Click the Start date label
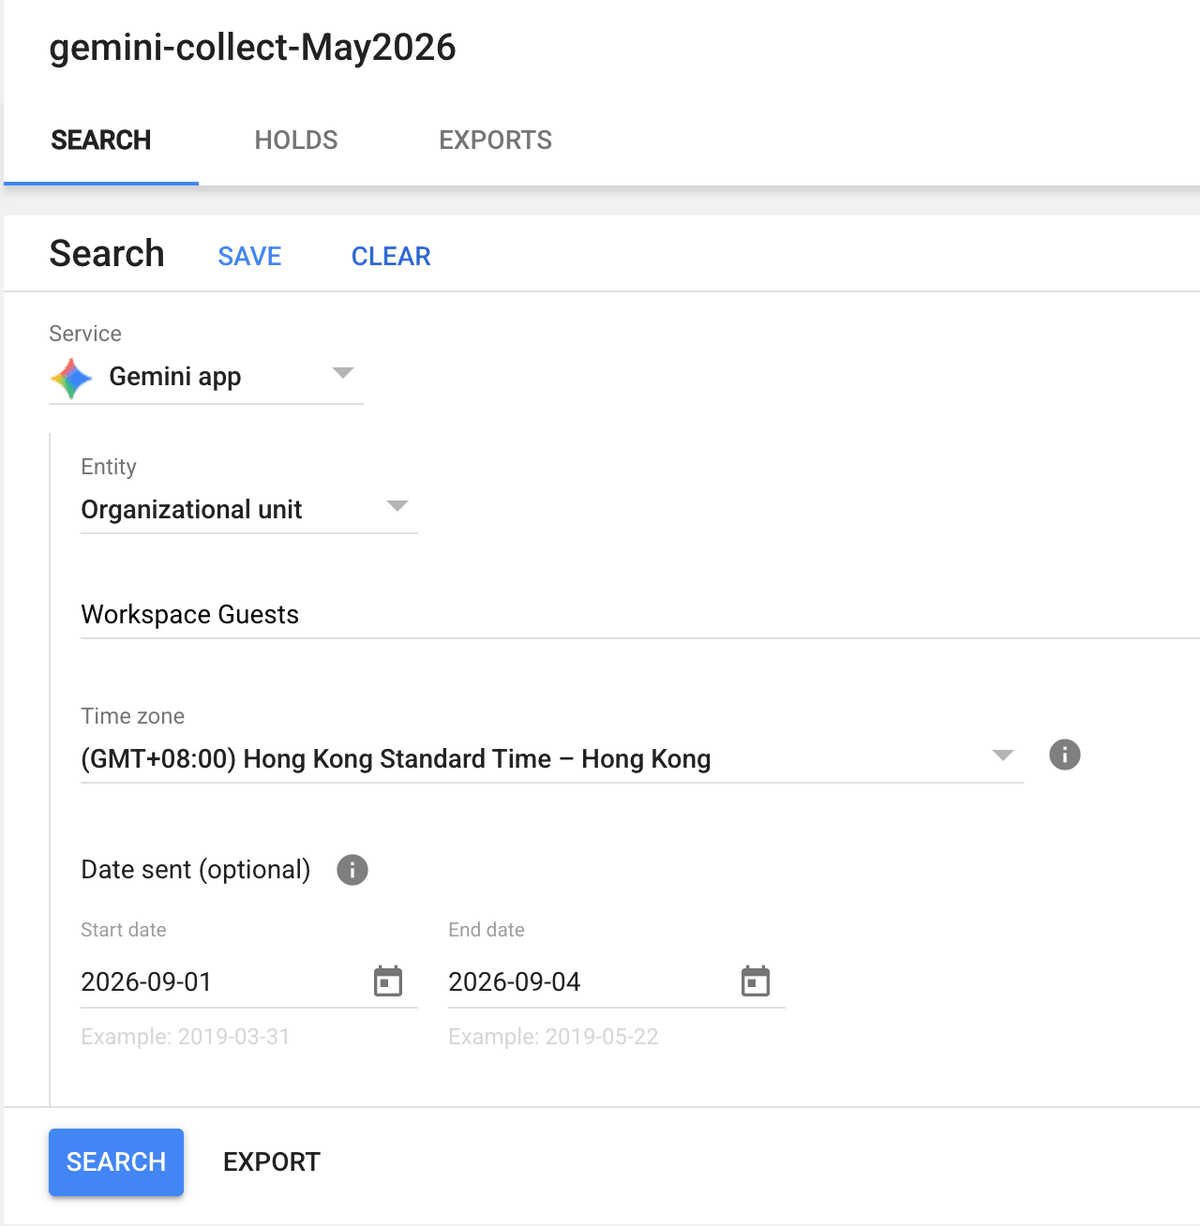This screenshot has height=1226, width=1200. (x=124, y=930)
